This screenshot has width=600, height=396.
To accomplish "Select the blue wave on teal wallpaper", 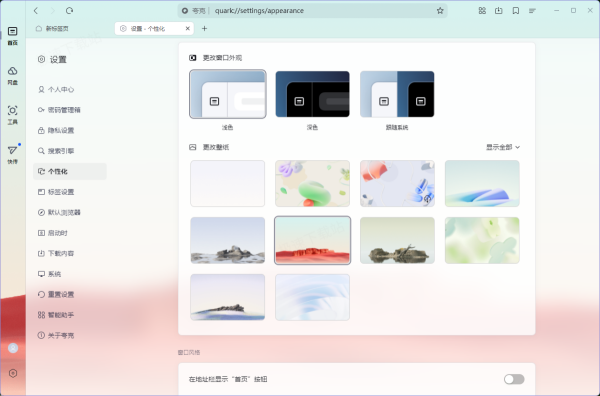I will (482, 184).
